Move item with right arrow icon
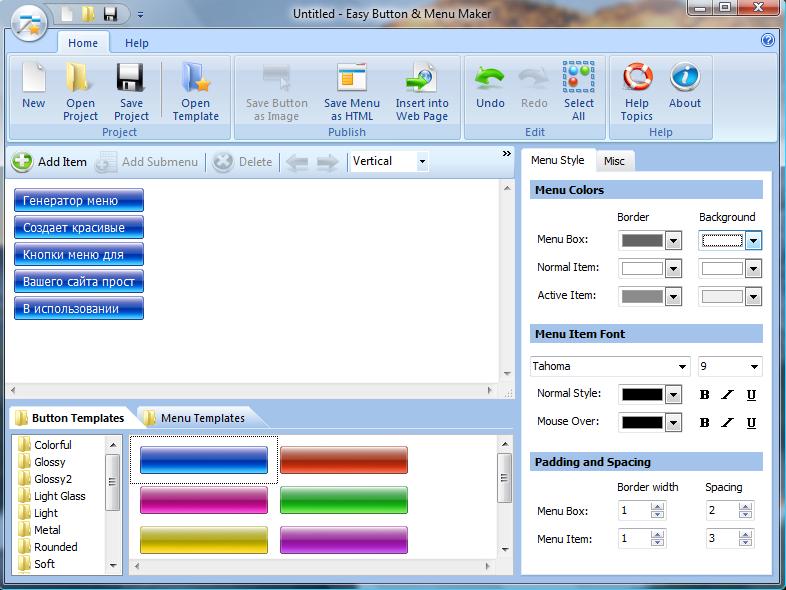Viewport: 786px width, 590px height. pos(327,162)
